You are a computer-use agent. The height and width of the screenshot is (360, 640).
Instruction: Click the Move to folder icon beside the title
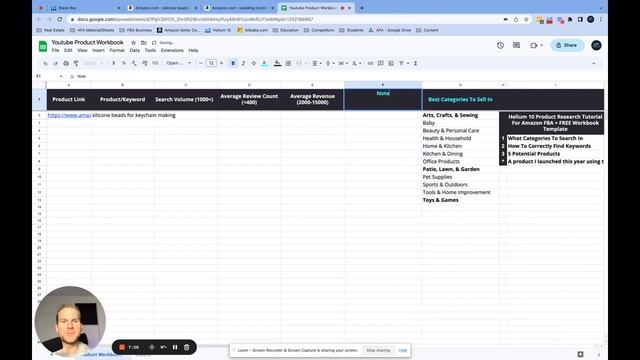(x=144, y=42)
